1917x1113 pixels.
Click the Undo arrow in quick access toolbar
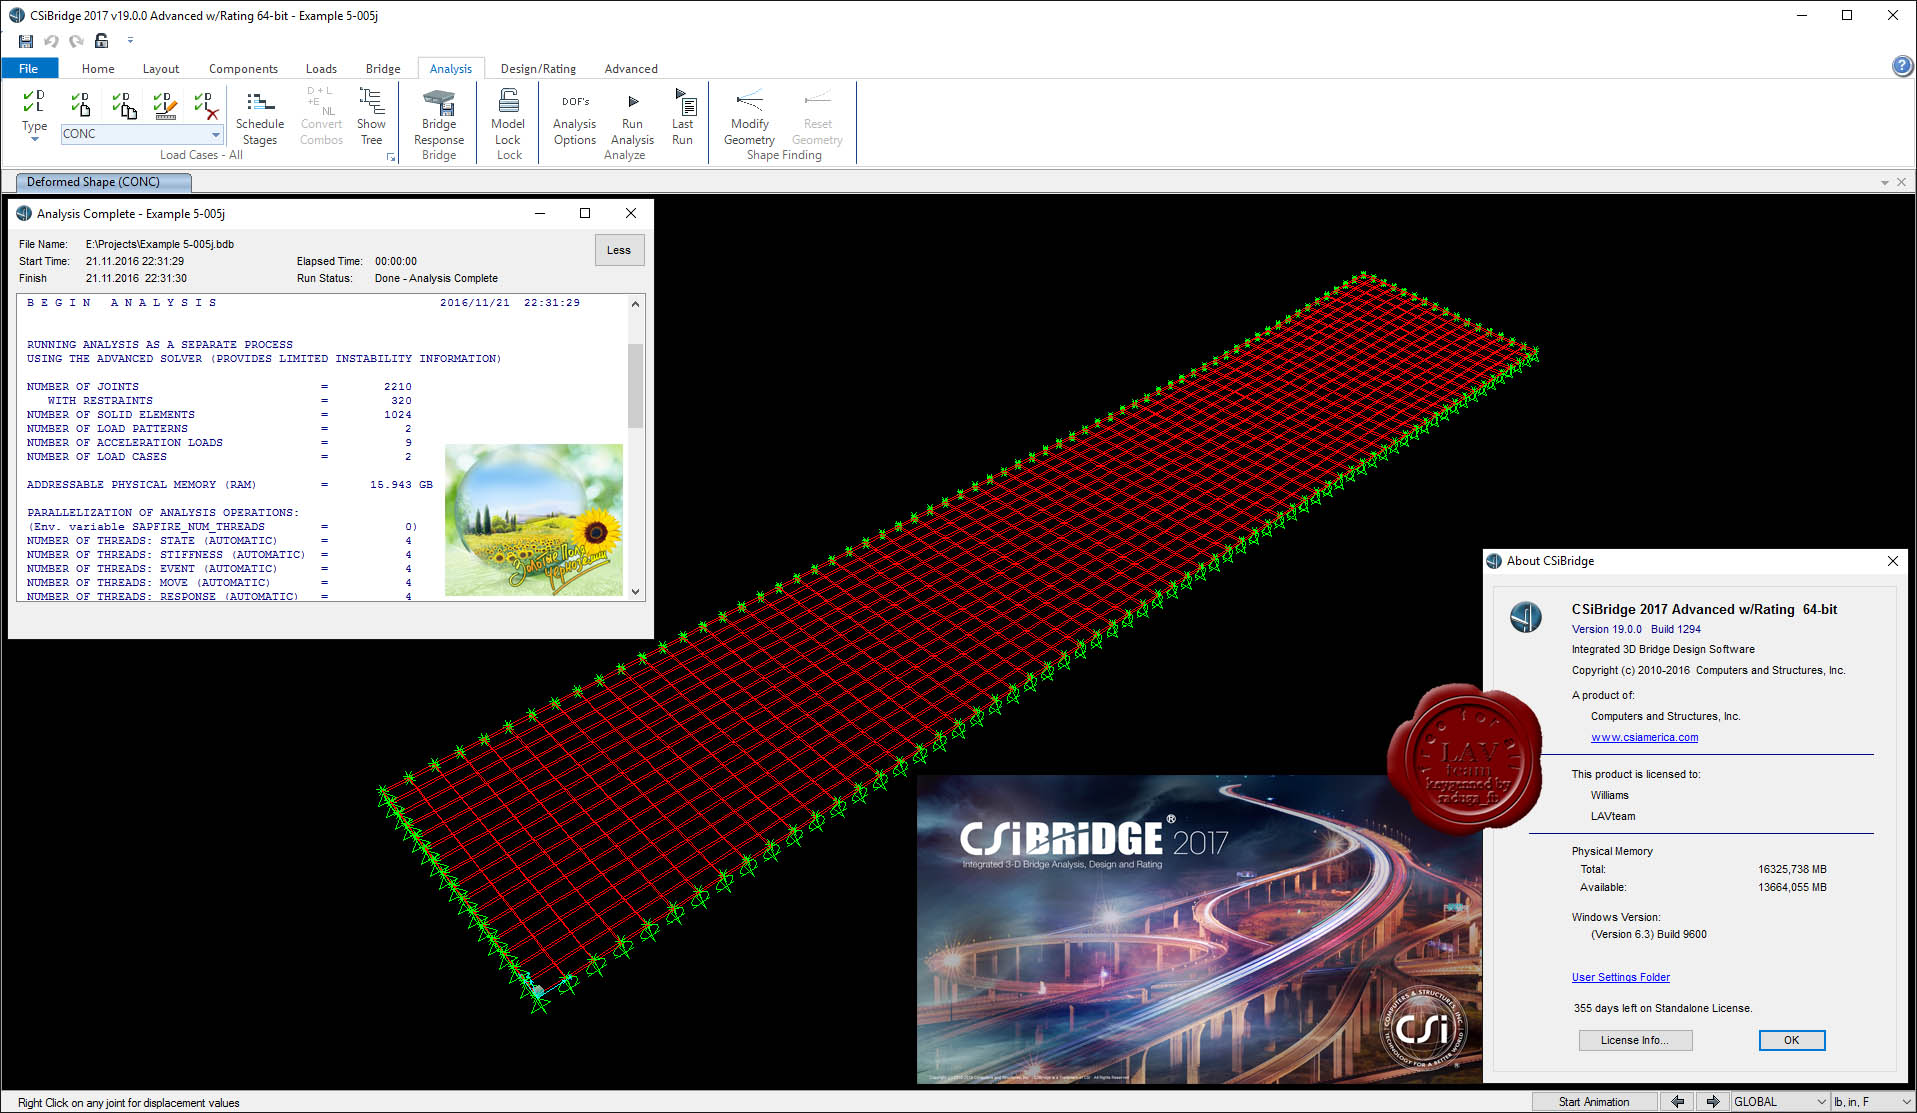pyautogui.click(x=51, y=41)
